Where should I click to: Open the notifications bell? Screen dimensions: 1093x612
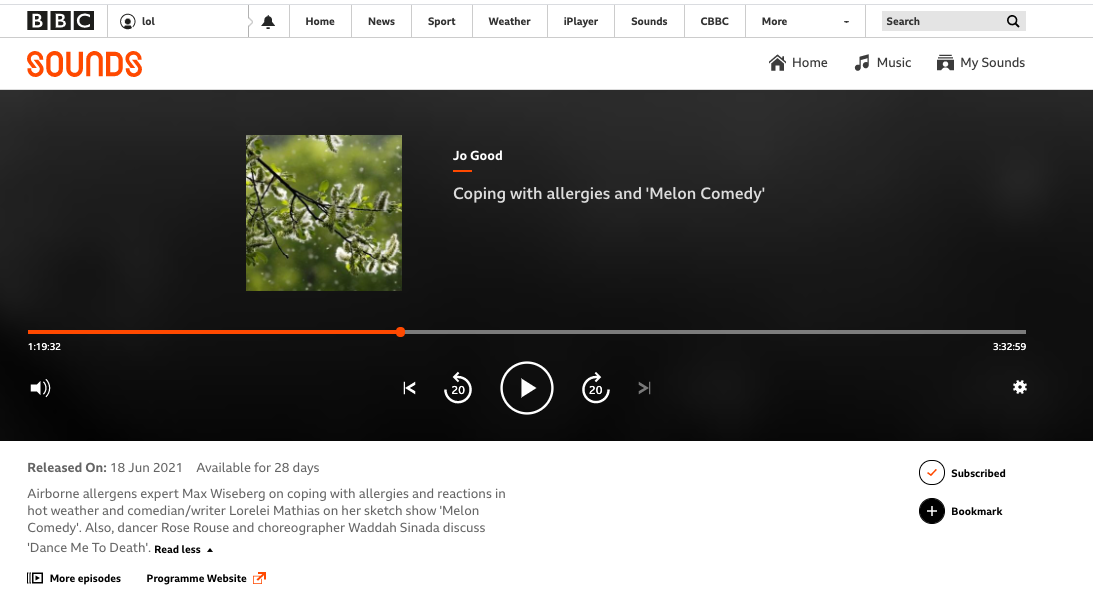click(268, 22)
